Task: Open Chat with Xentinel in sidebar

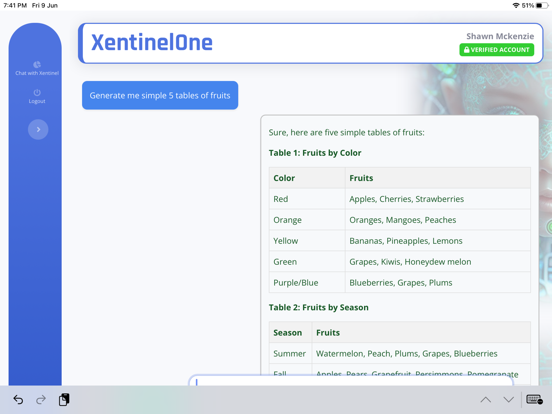Action: click(x=37, y=68)
